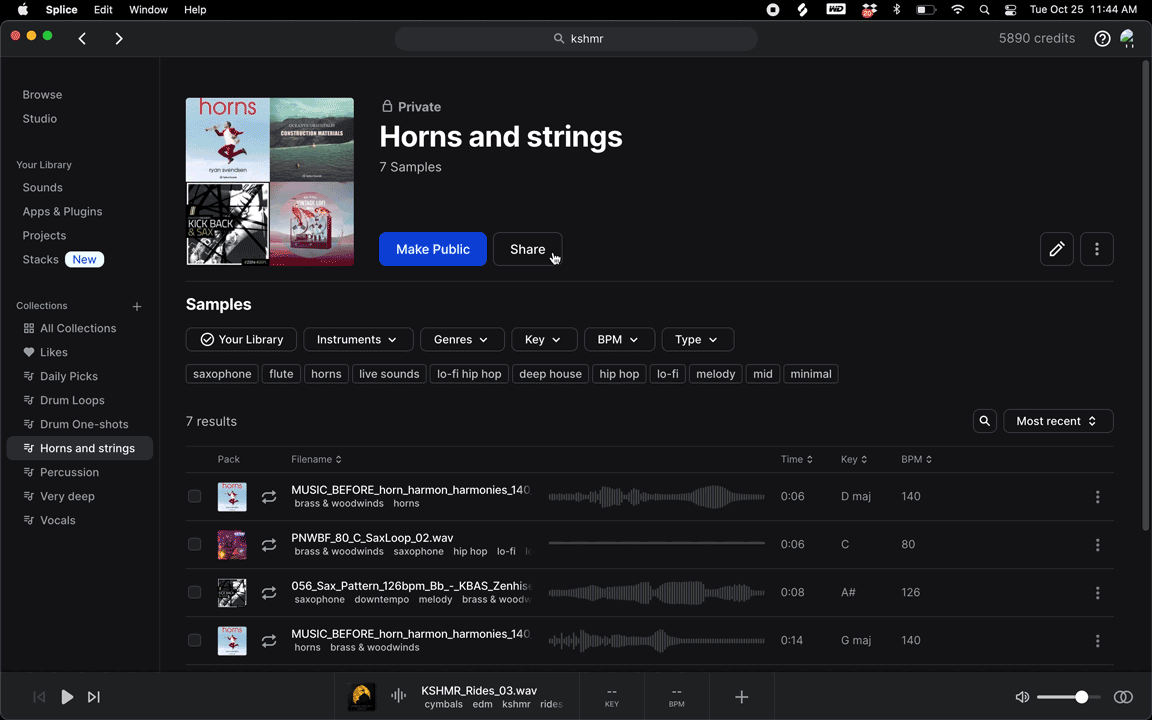The width and height of the screenshot is (1152, 720).
Task: Click loop icon on PNWBF_80_C_SaxLoop_02 row
Action: (269, 545)
